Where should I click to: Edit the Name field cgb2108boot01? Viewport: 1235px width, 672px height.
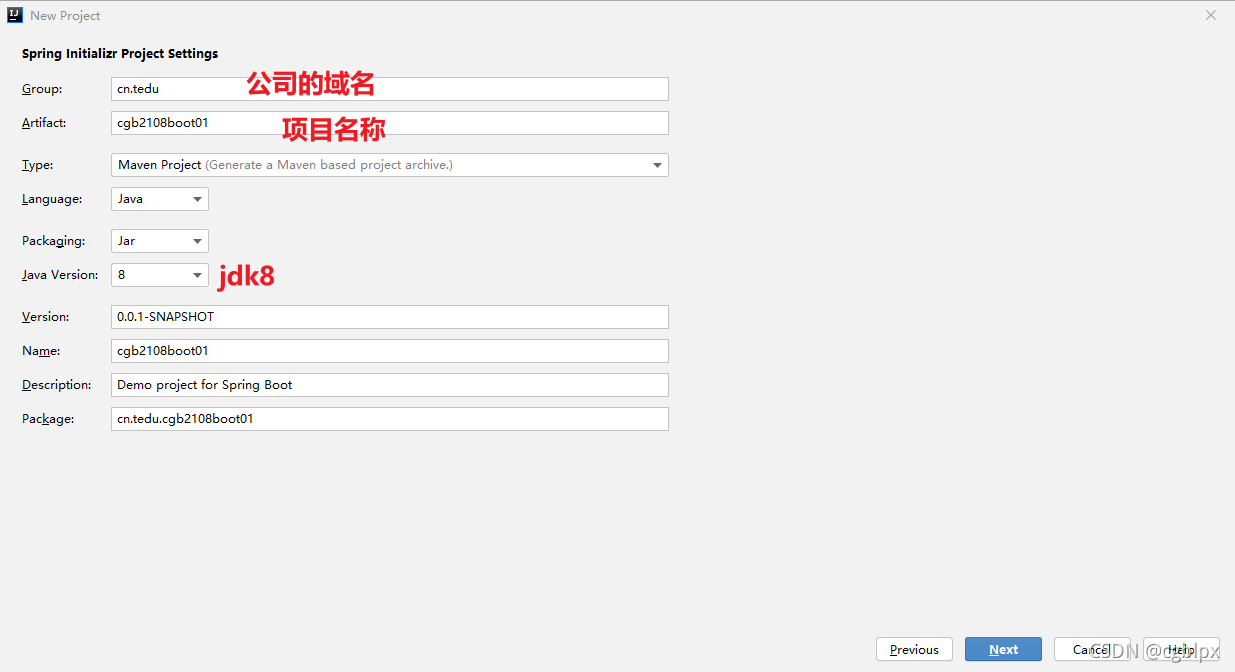[x=389, y=351]
